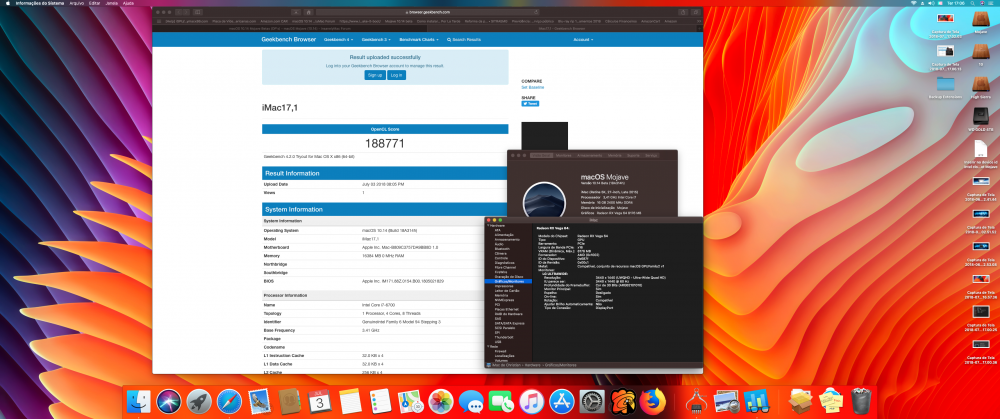Open System Preferences gear in dock
The image size is (1000, 419).
[x=592, y=402]
